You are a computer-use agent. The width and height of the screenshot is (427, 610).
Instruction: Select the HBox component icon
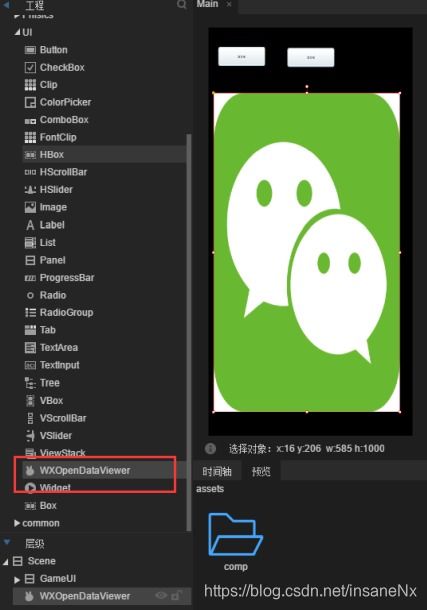(30, 155)
